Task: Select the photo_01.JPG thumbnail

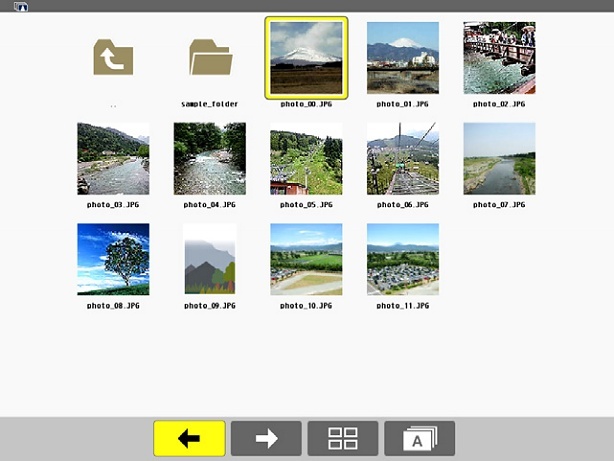Action: pyautogui.click(x=403, y=58)
